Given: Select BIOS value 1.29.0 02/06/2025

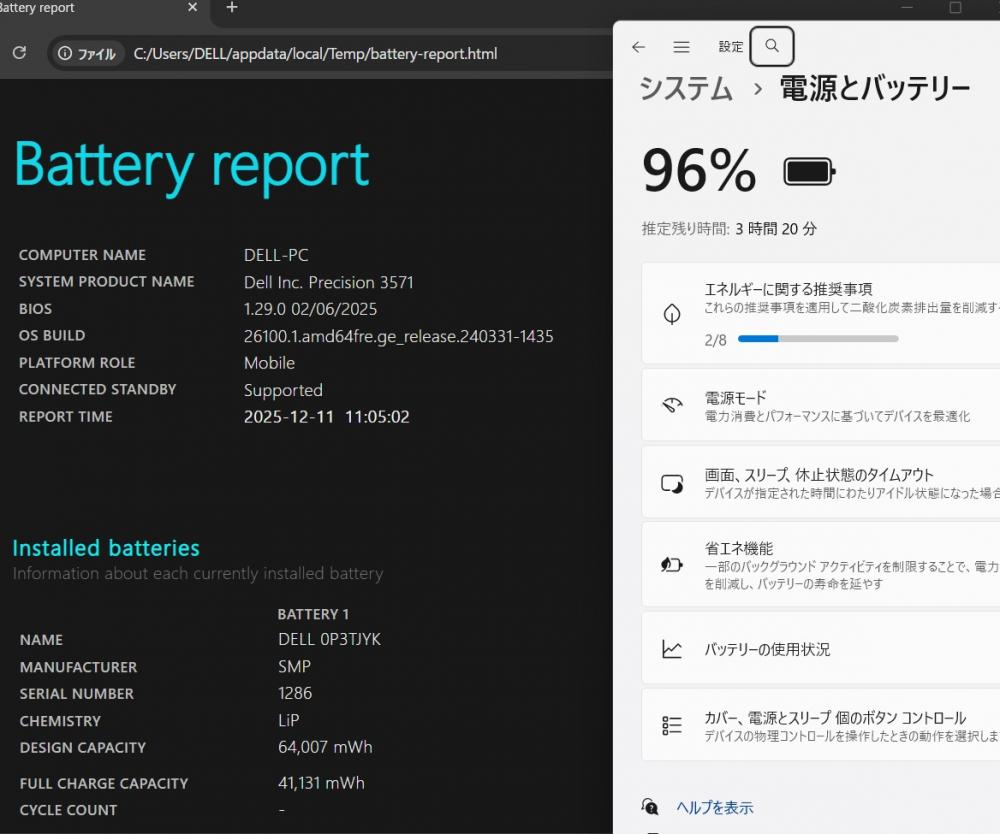Looking at the screenshot, I should click(310, 309).
